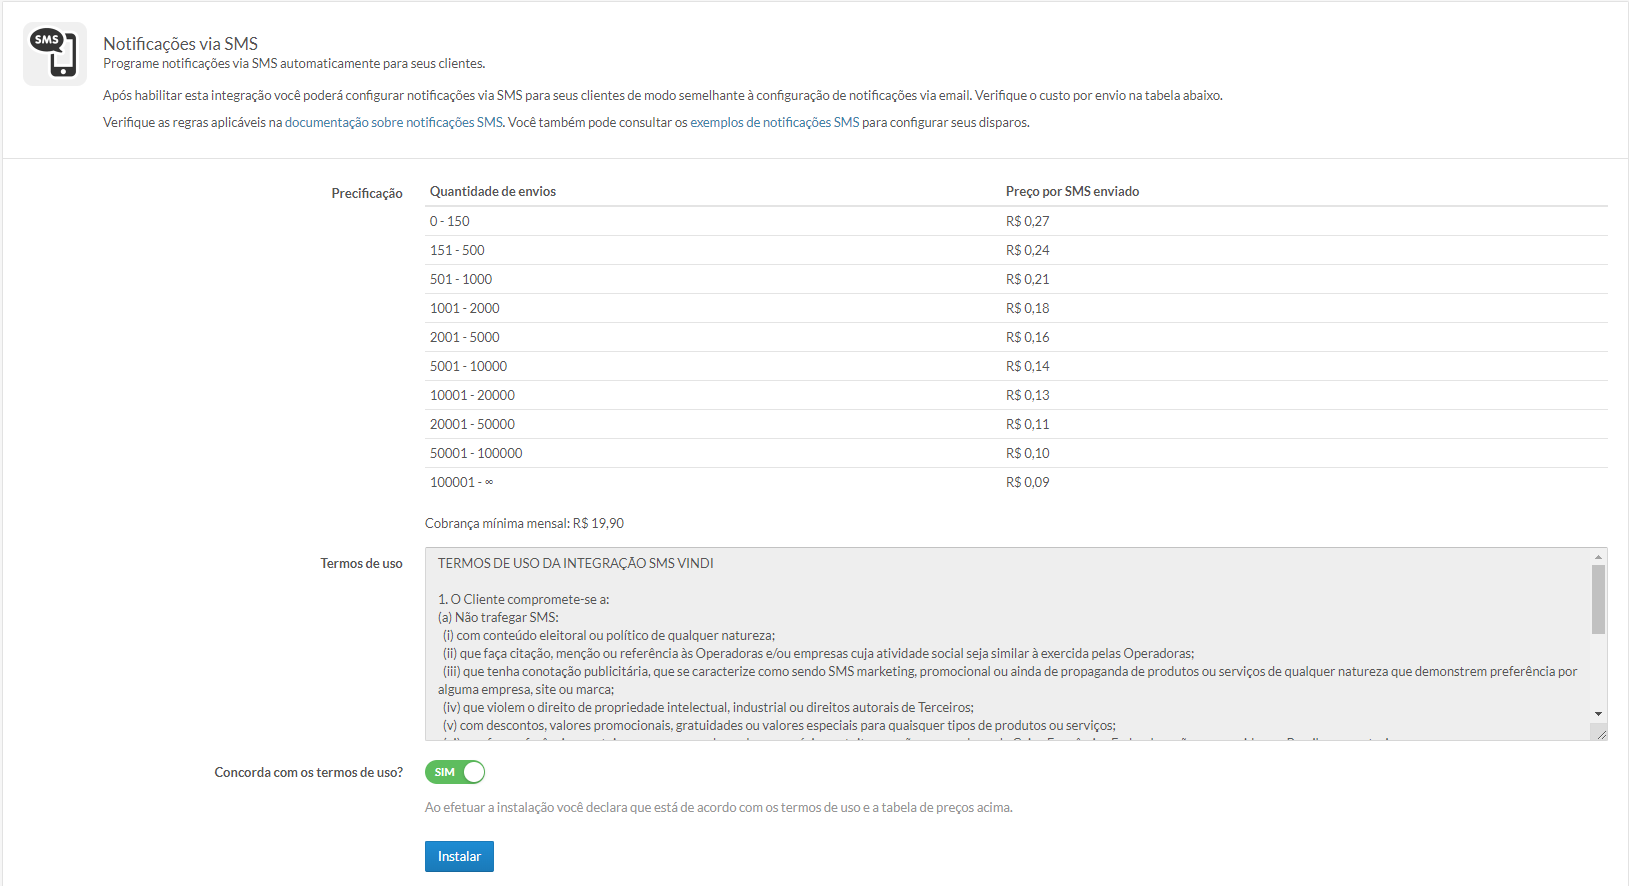Click the Preço por SMS enviado header
This screenshot has height=886, width=1629.
[x=1072, y=191]
